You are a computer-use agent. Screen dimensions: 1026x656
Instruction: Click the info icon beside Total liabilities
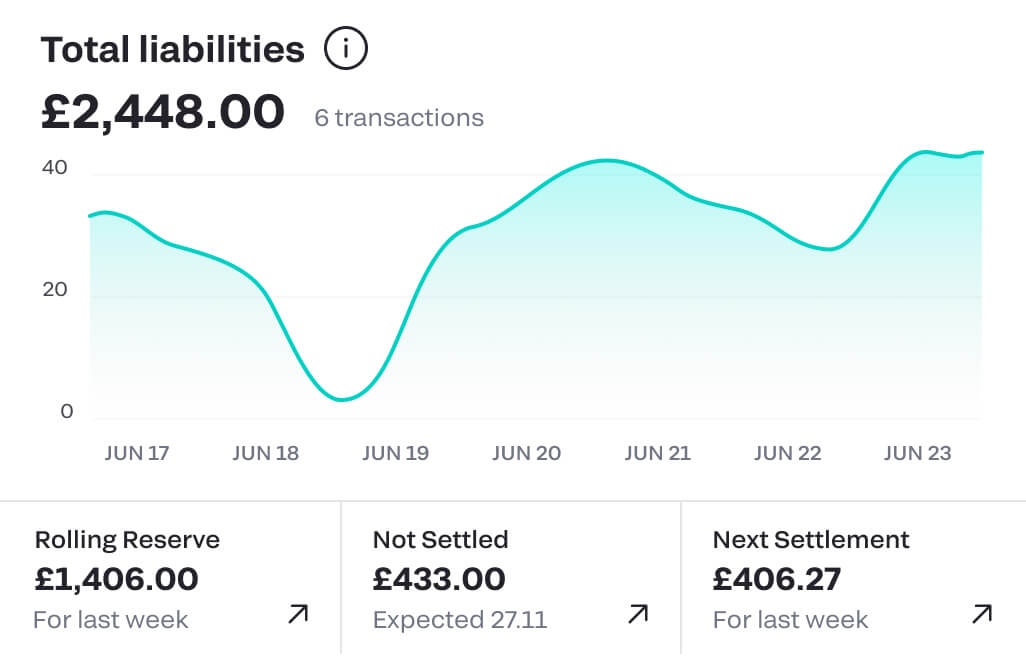[346, 49]
